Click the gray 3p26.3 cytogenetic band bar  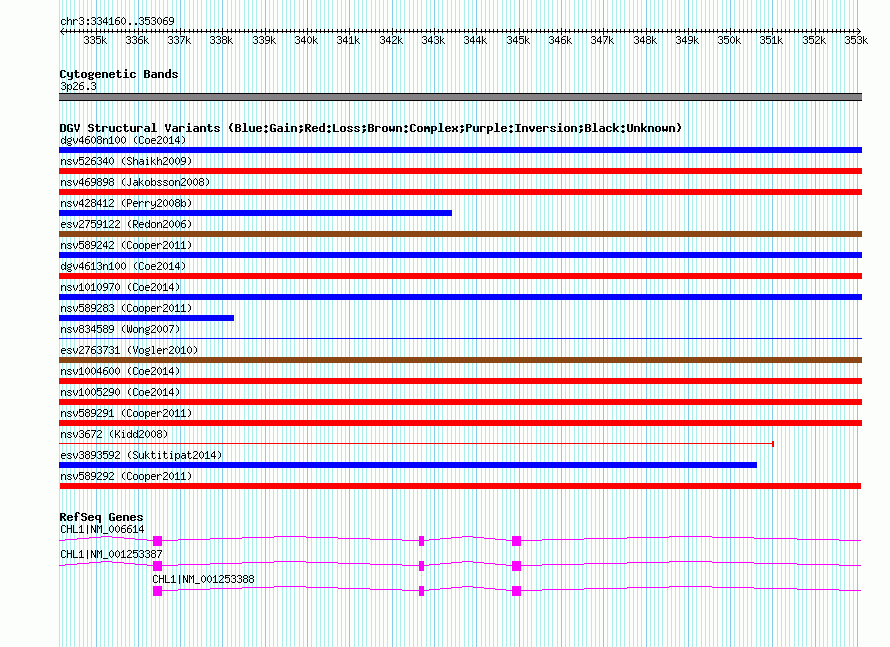pyautogui.click(x=460, y=97)
